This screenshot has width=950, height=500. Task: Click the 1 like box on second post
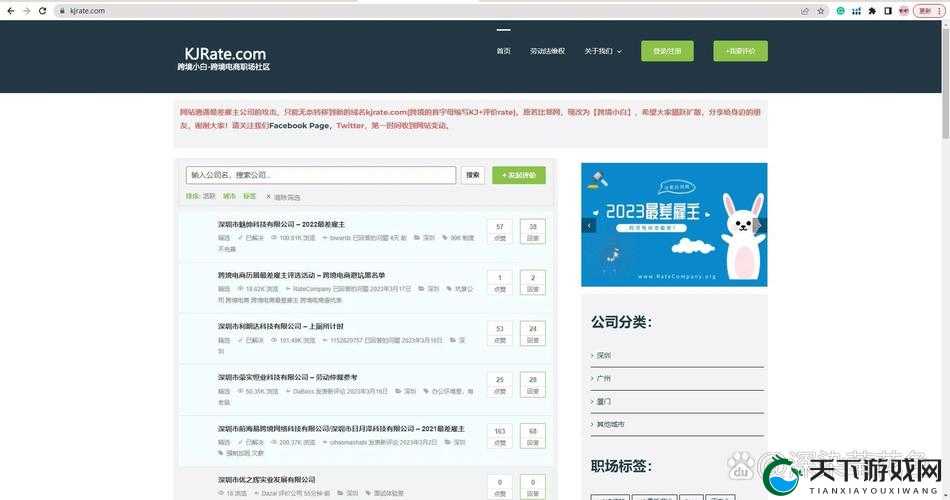click(x=500, y=282)
